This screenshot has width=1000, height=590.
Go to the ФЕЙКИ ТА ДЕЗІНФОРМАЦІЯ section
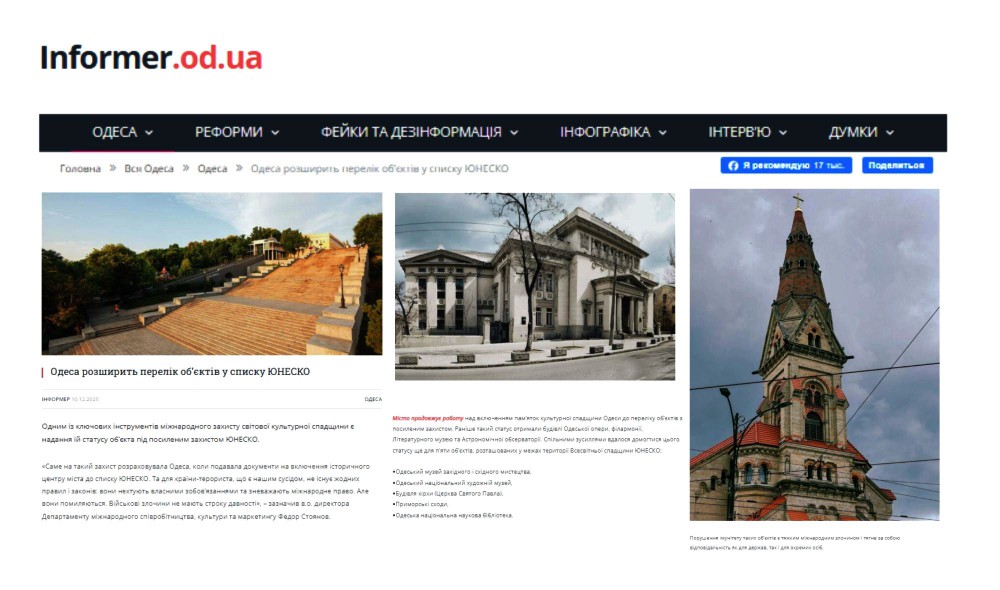click(x=410, y=132)
